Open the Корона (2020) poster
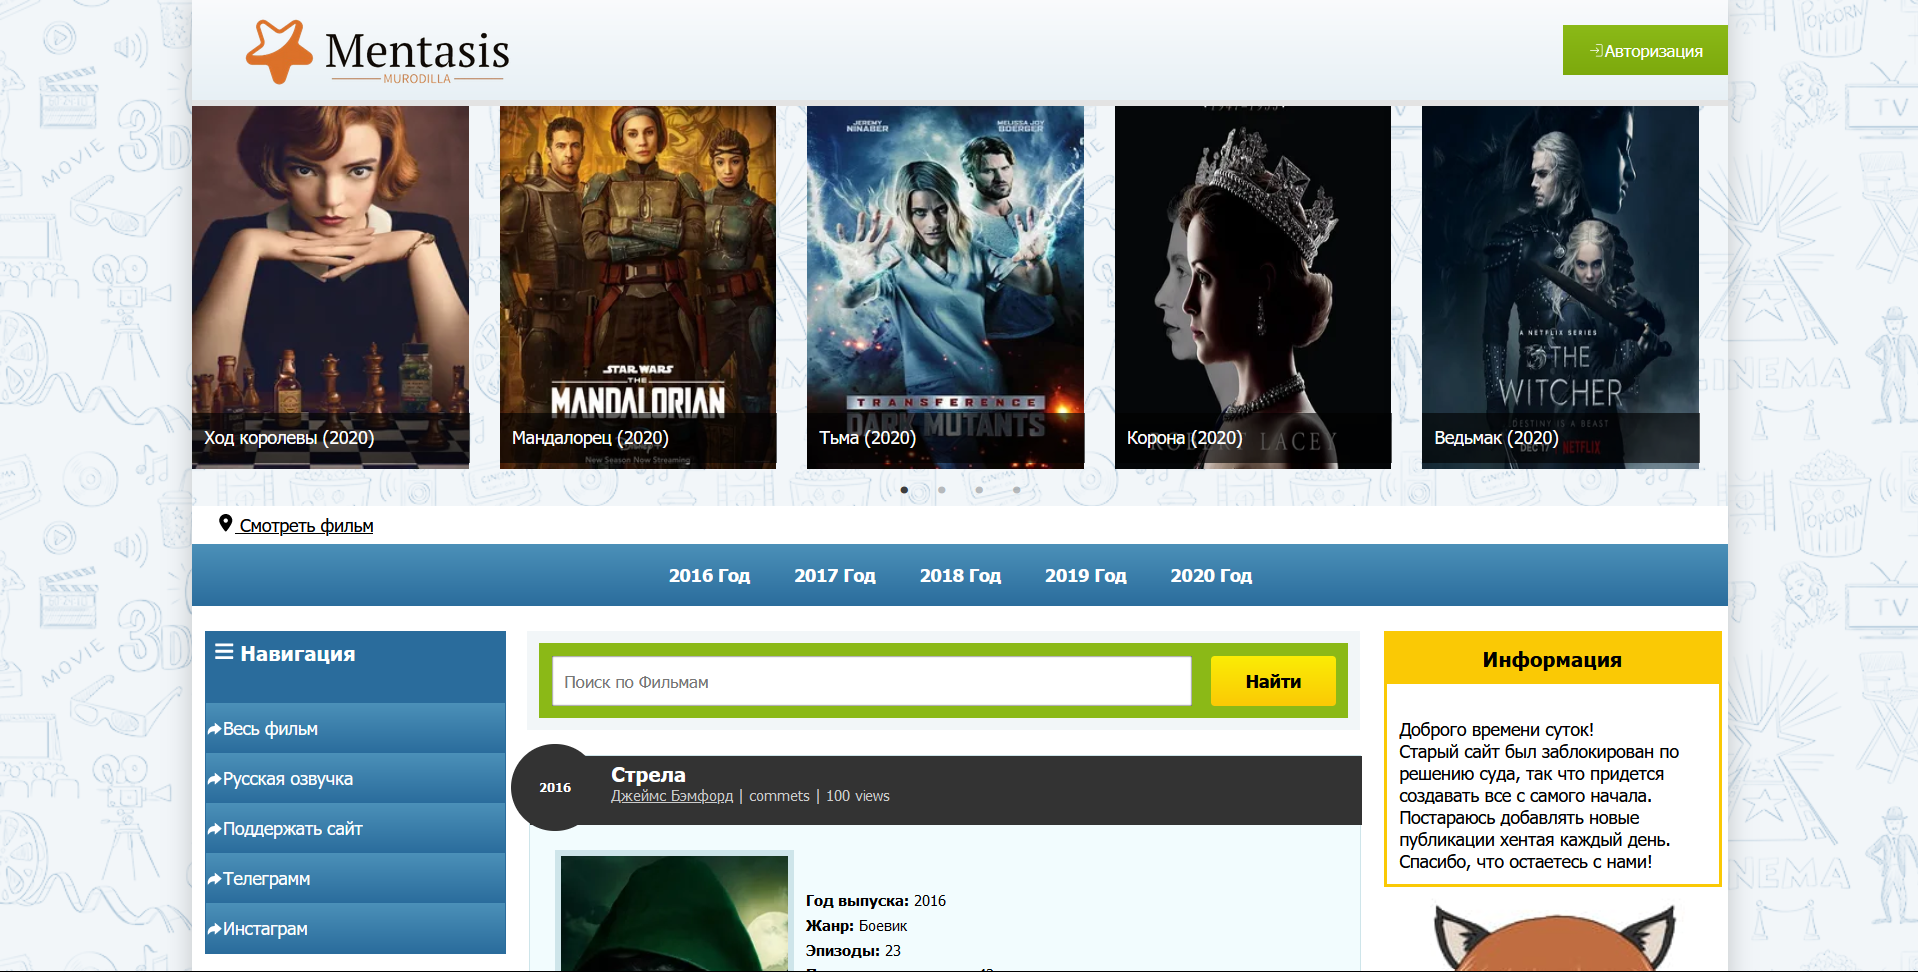Viewport: 1918px width, 972px height. click(1253, 287)
